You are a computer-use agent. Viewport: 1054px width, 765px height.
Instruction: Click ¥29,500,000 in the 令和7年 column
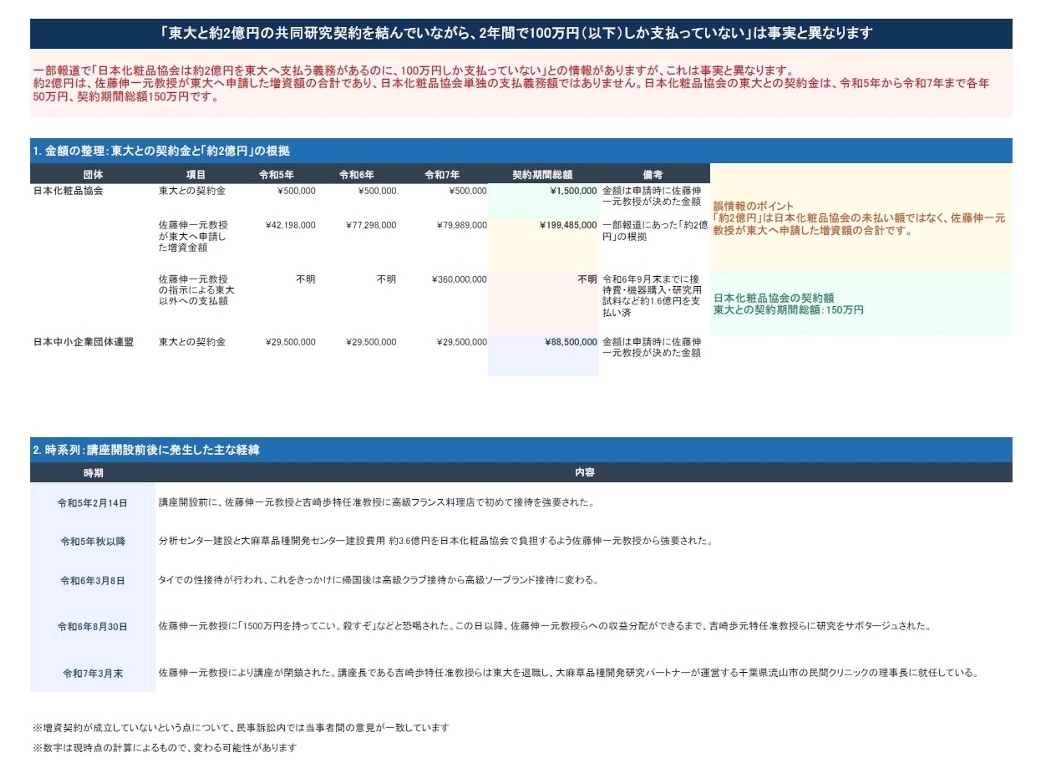tap(462, 342)
